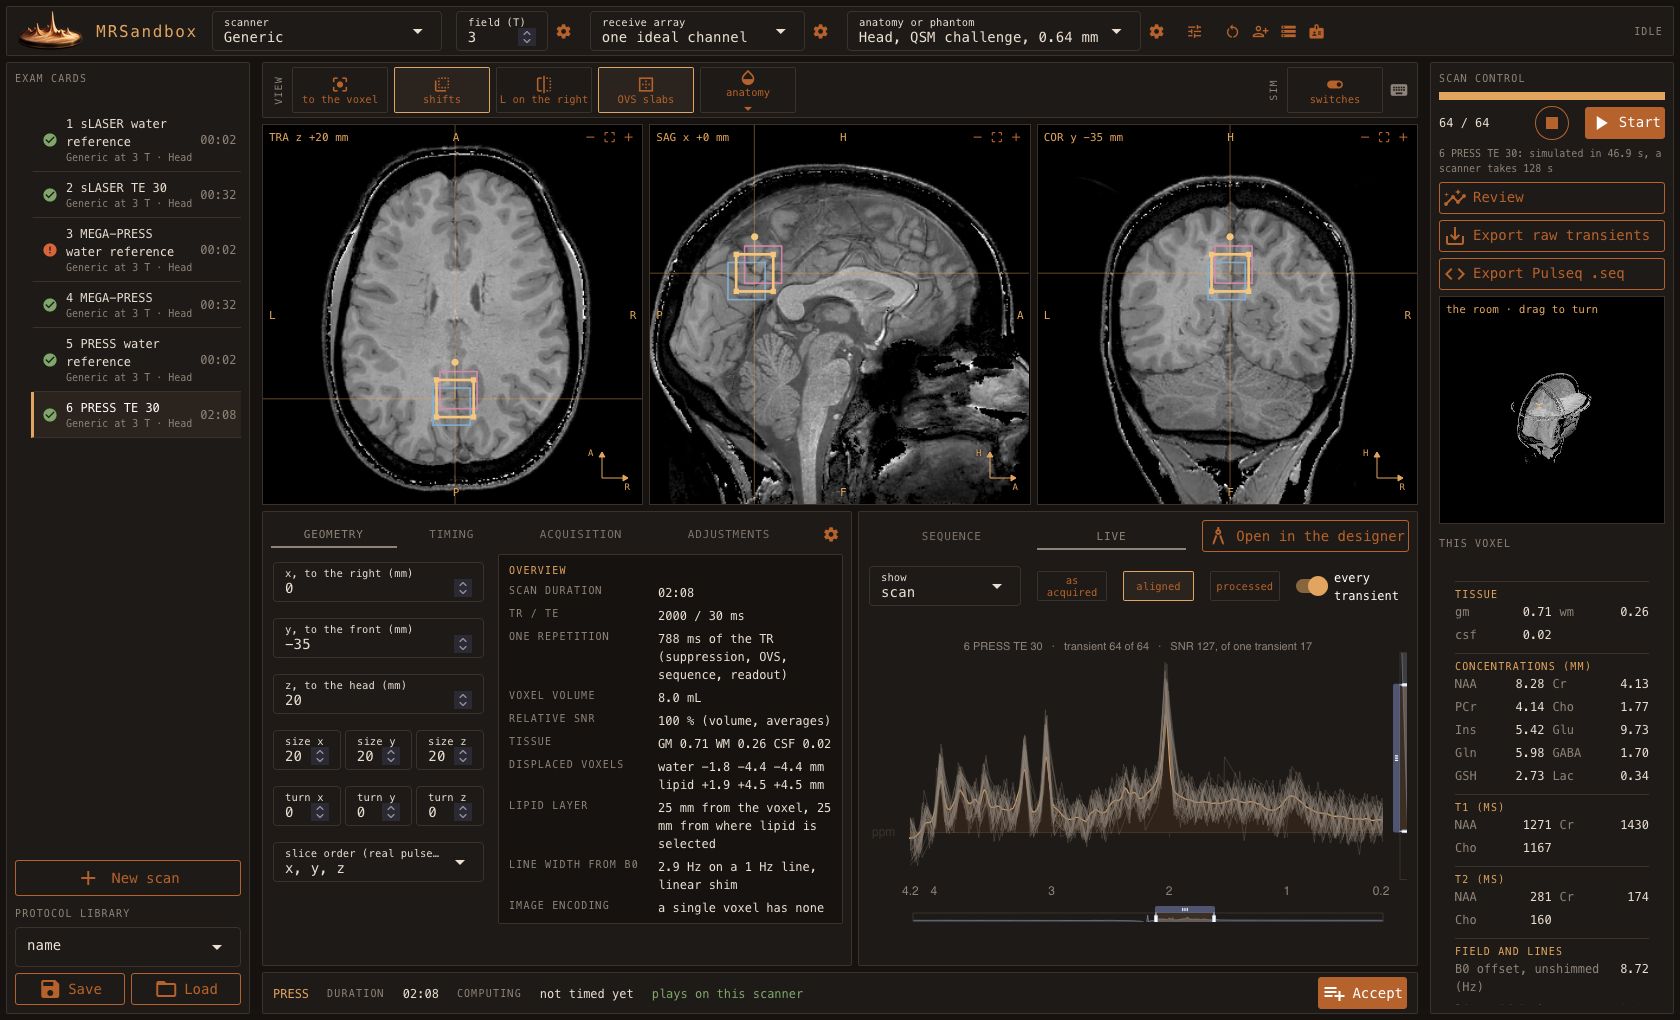The height and width of the screenshot is (1020, 1680).
Task: Click the 'to the voxel' view icon
Action: 340,90
